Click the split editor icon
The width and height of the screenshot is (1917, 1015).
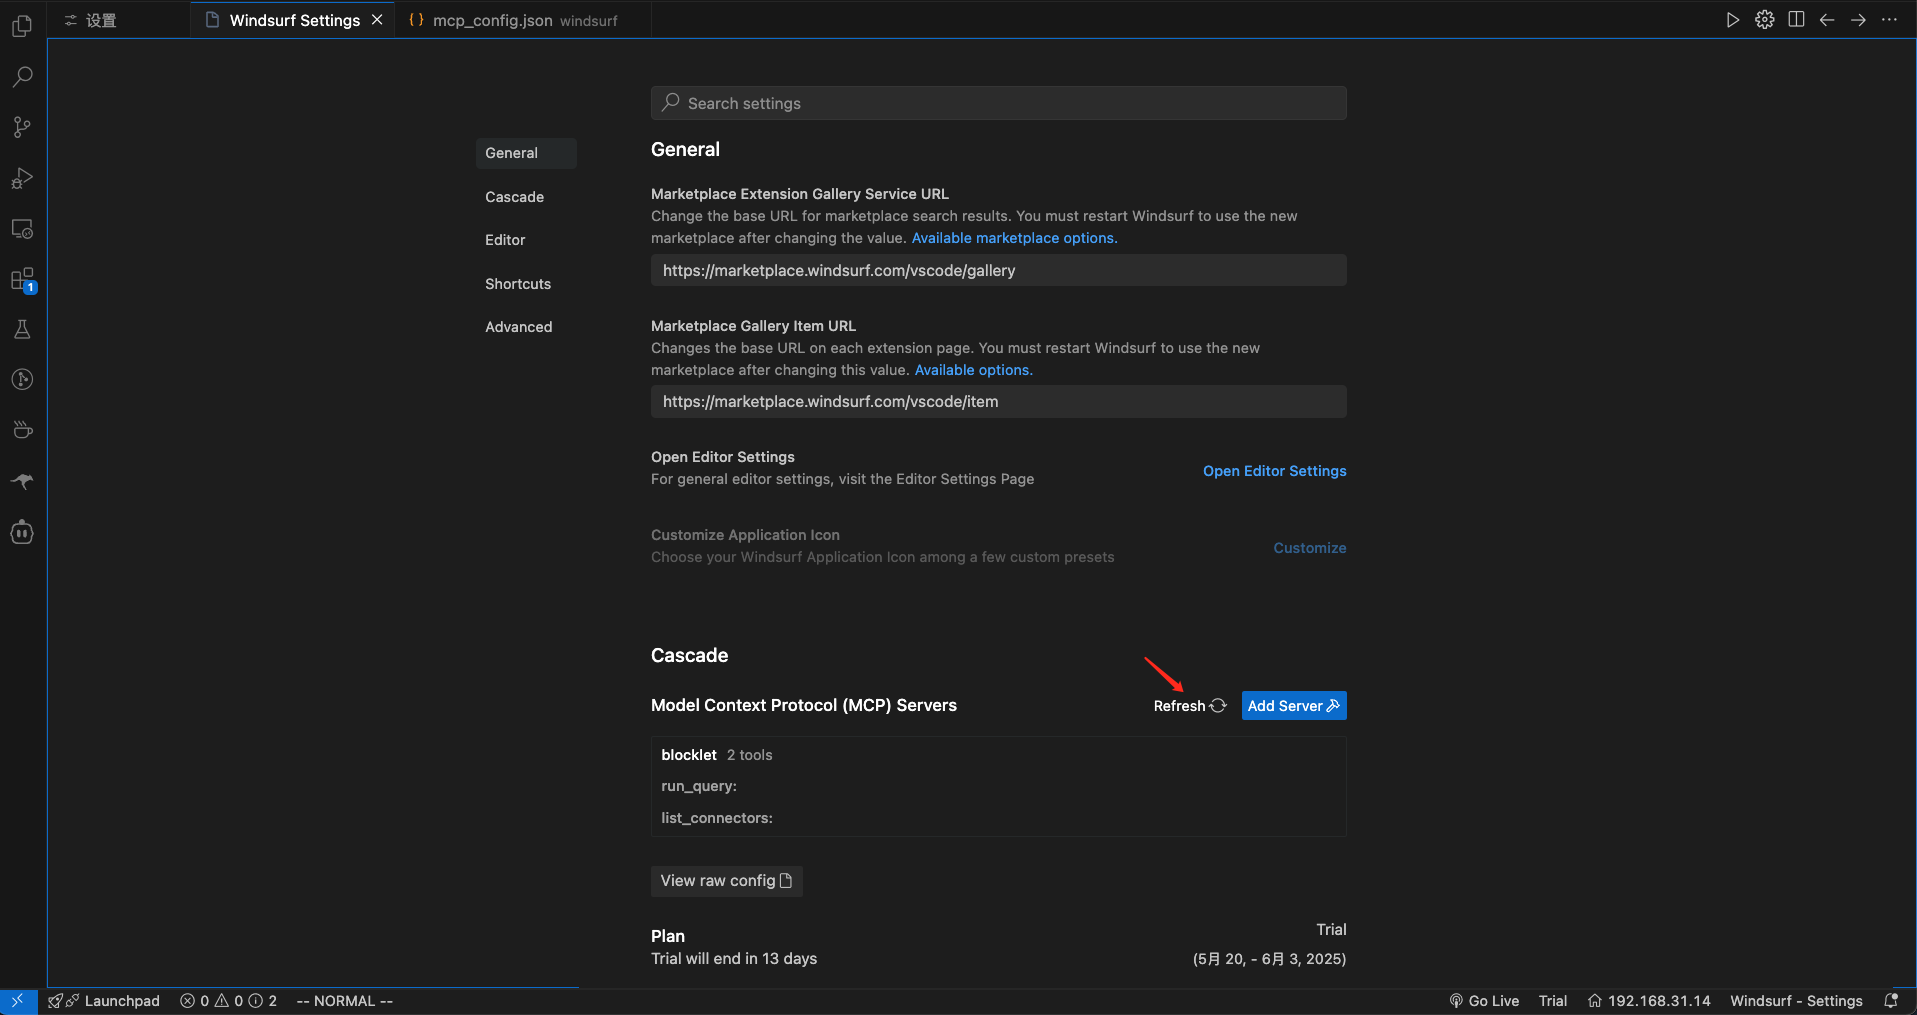pos(1796,20)
